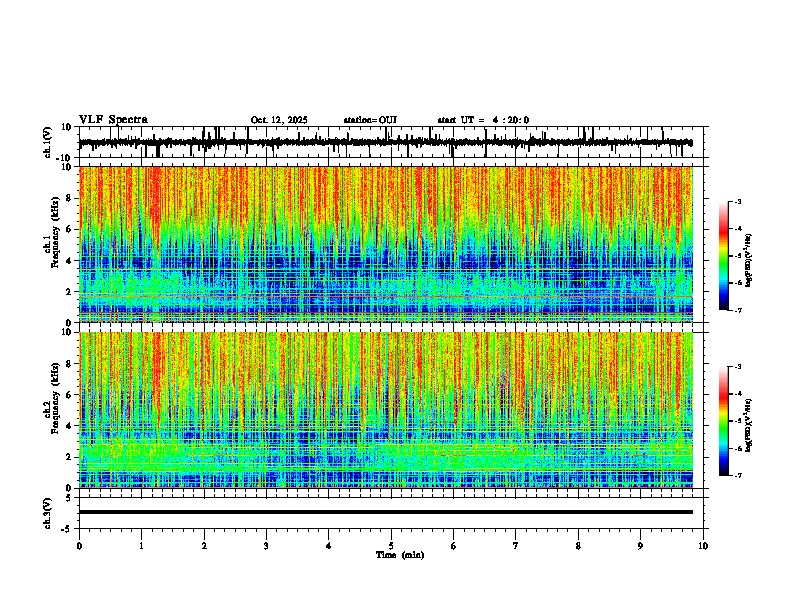The height and width of the screenshot is (612, 792).
Task: Click the ch.2 spectrogram color scale bar
Action: click(723, 421)
